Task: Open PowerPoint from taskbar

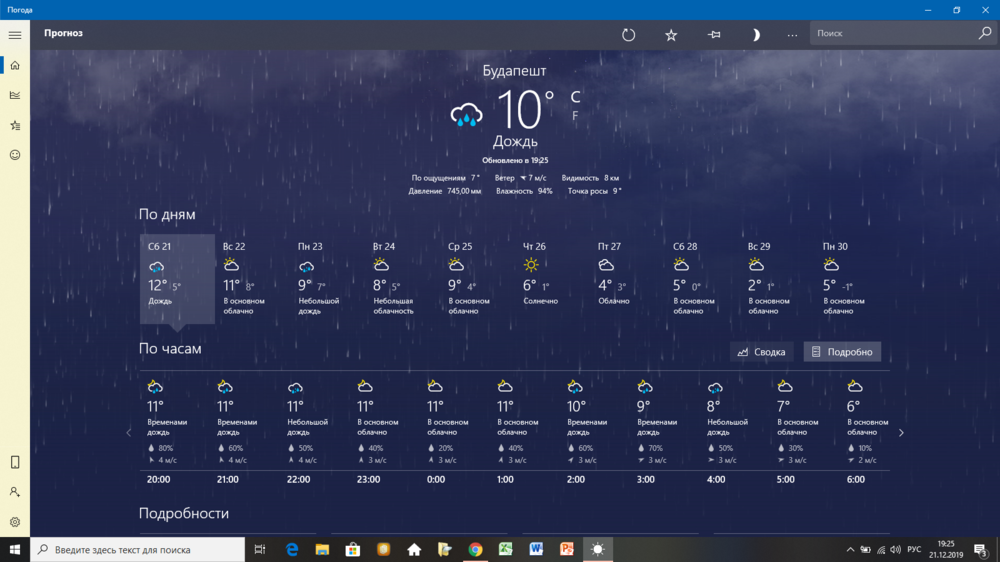Action: pos(567,549)
